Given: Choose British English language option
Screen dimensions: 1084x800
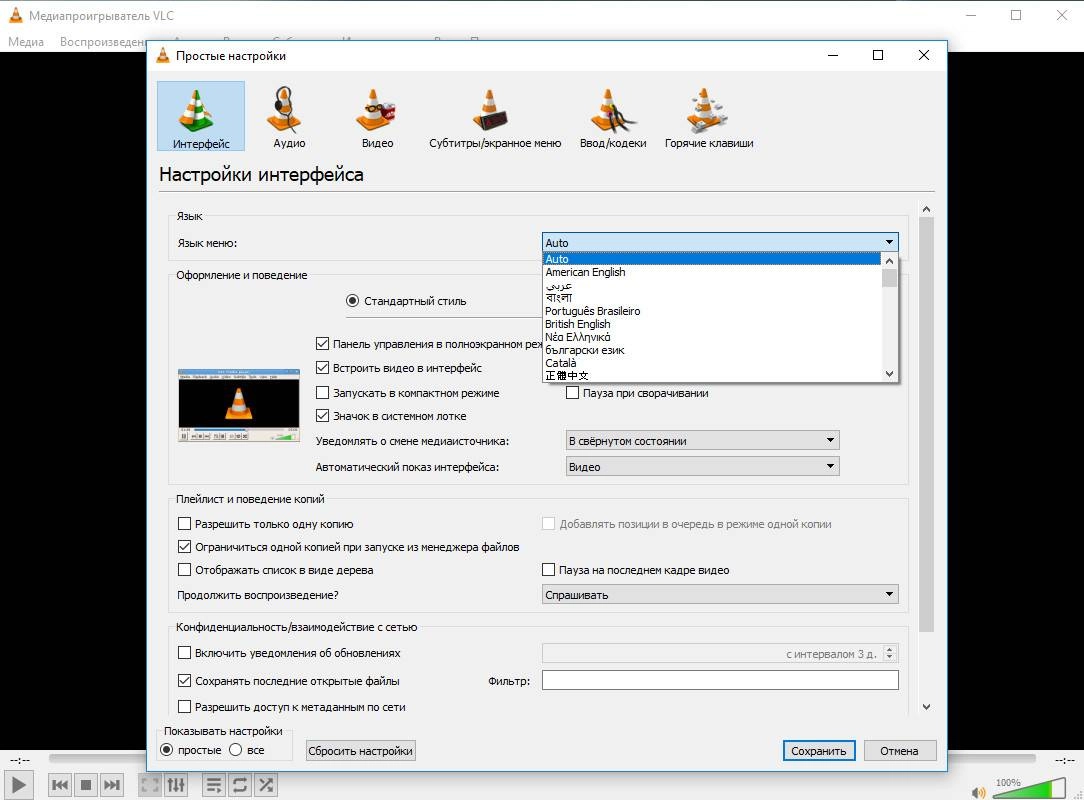Looking at the screenshot, I should click(712, 324).
